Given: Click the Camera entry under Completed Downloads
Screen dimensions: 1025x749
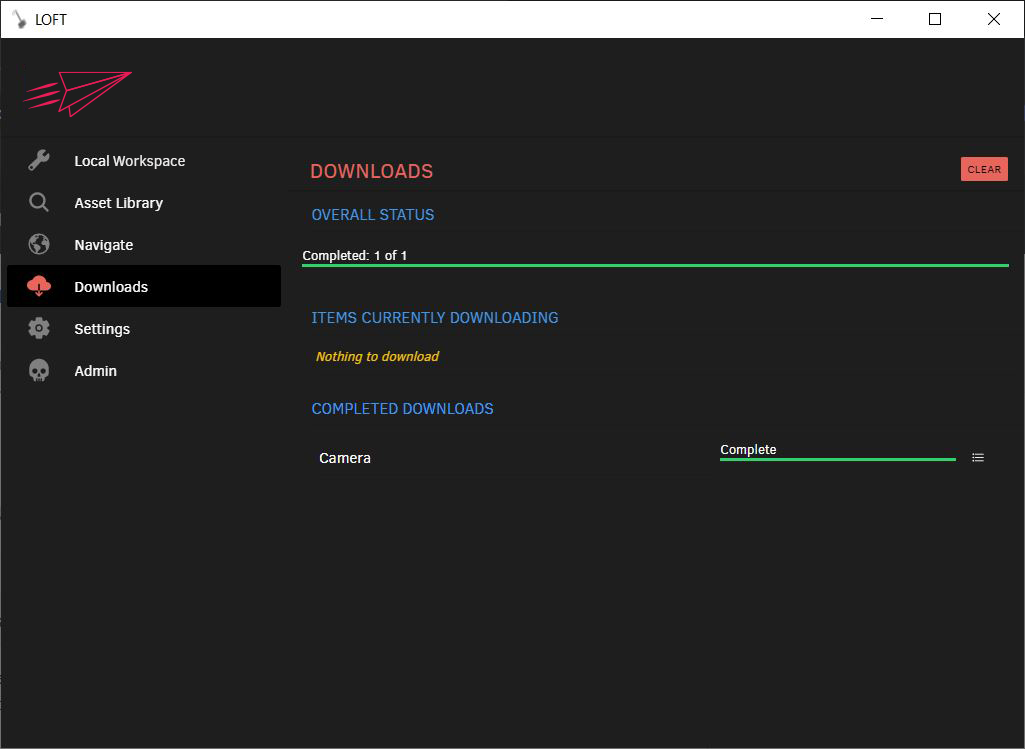Looking at the screenshot, I should coord(345,457).
